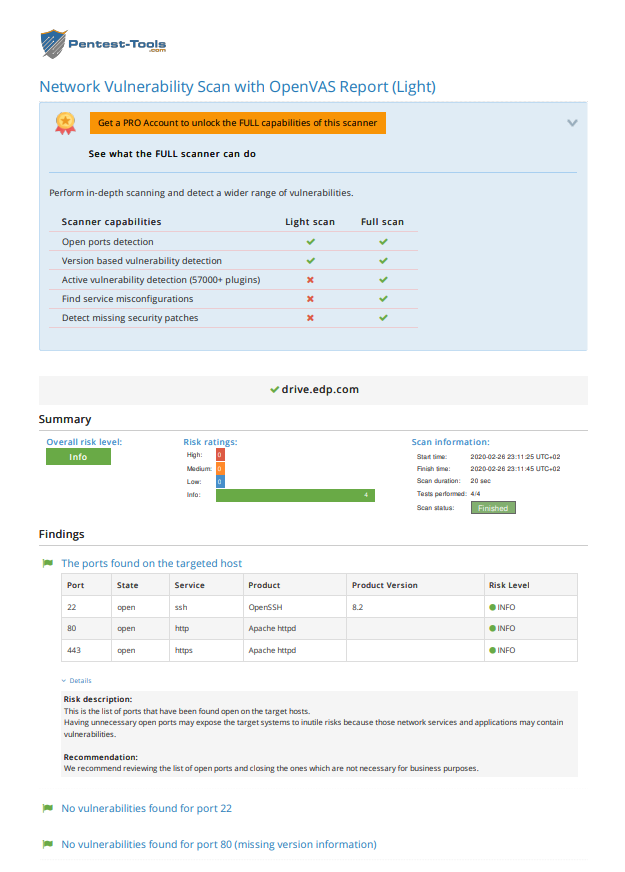Click the flag icon beside port 80 finding
This screenshot has height=872, width=625.
pos(48,844)
